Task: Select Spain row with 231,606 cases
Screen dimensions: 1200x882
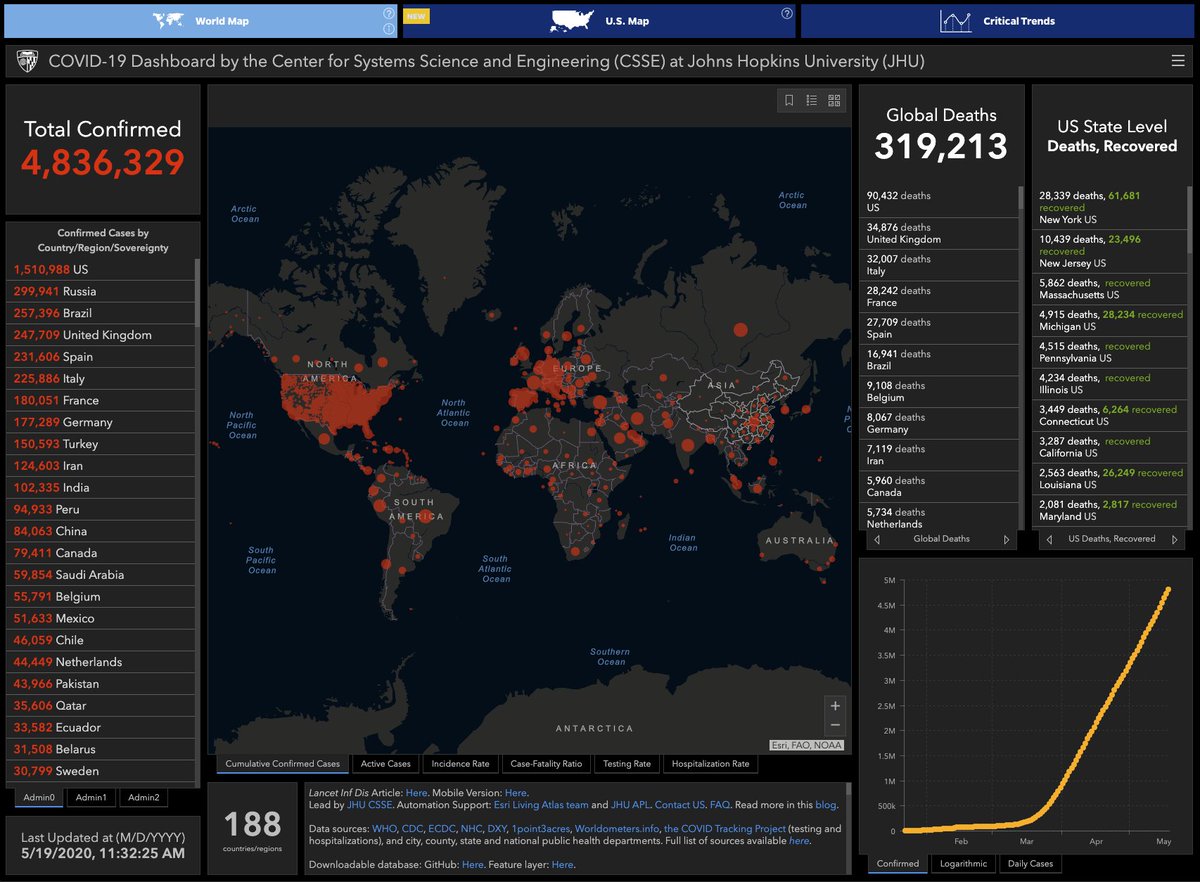Action: (x=100, y=357)
